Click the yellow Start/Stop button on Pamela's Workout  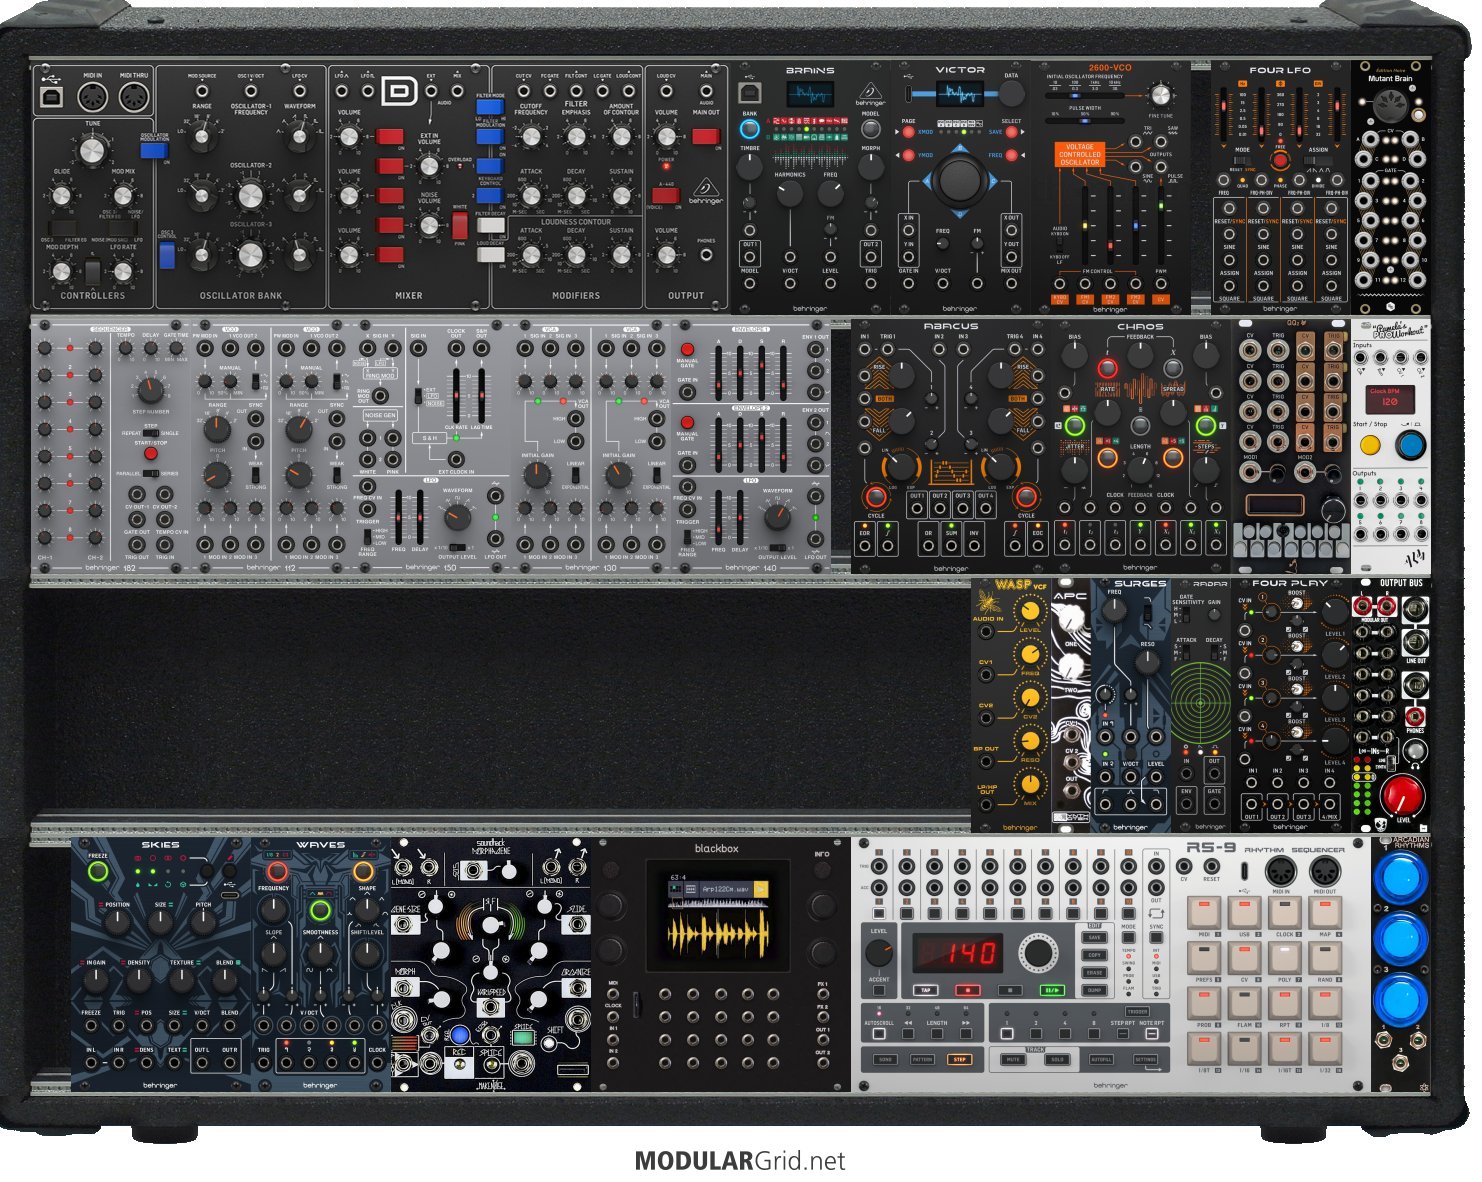(x=1370, y=445)
